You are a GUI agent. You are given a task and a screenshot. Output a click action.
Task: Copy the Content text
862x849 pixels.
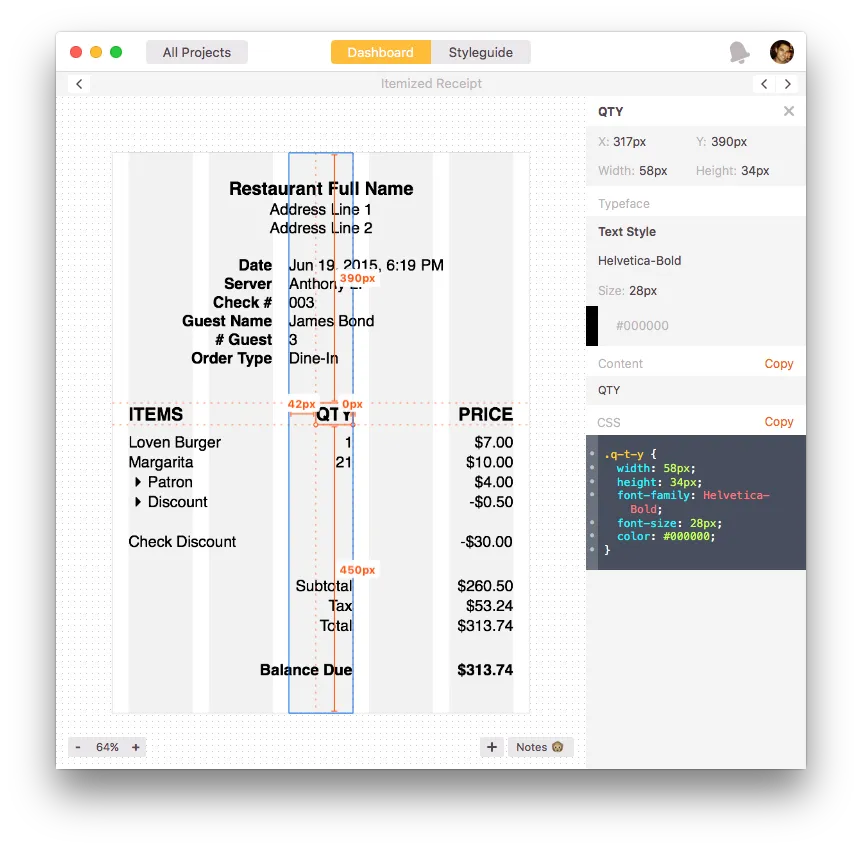(778, 363)
